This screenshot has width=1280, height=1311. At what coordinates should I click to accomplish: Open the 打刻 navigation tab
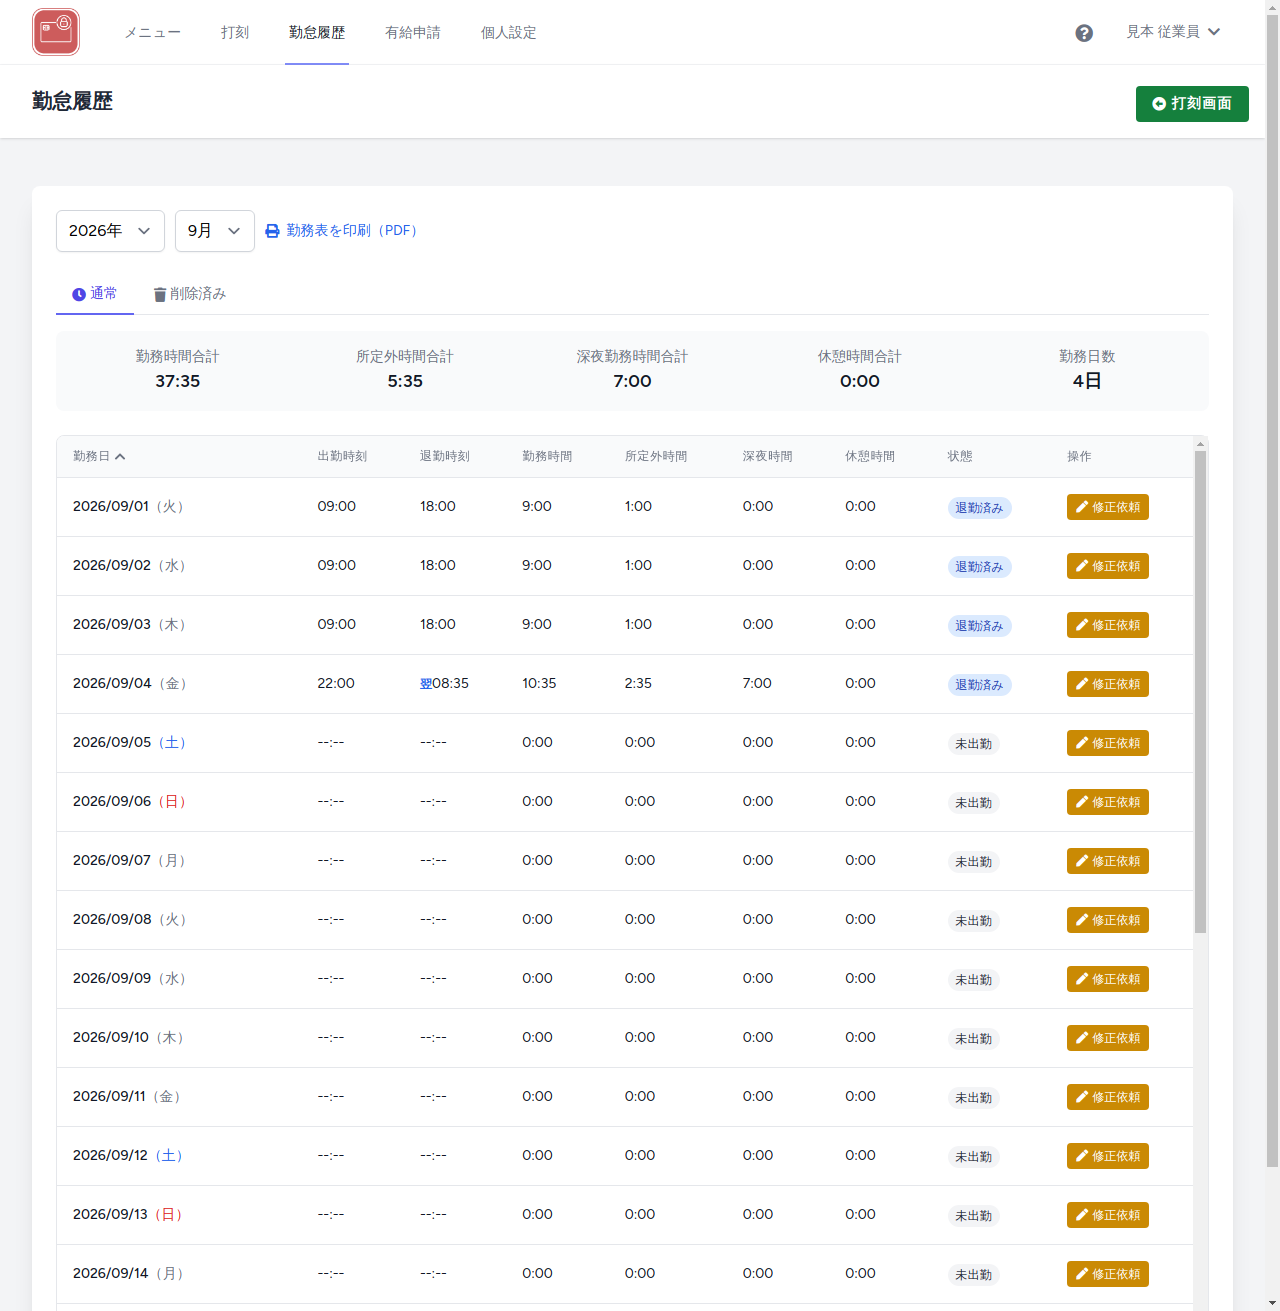[x=235, y=33]
